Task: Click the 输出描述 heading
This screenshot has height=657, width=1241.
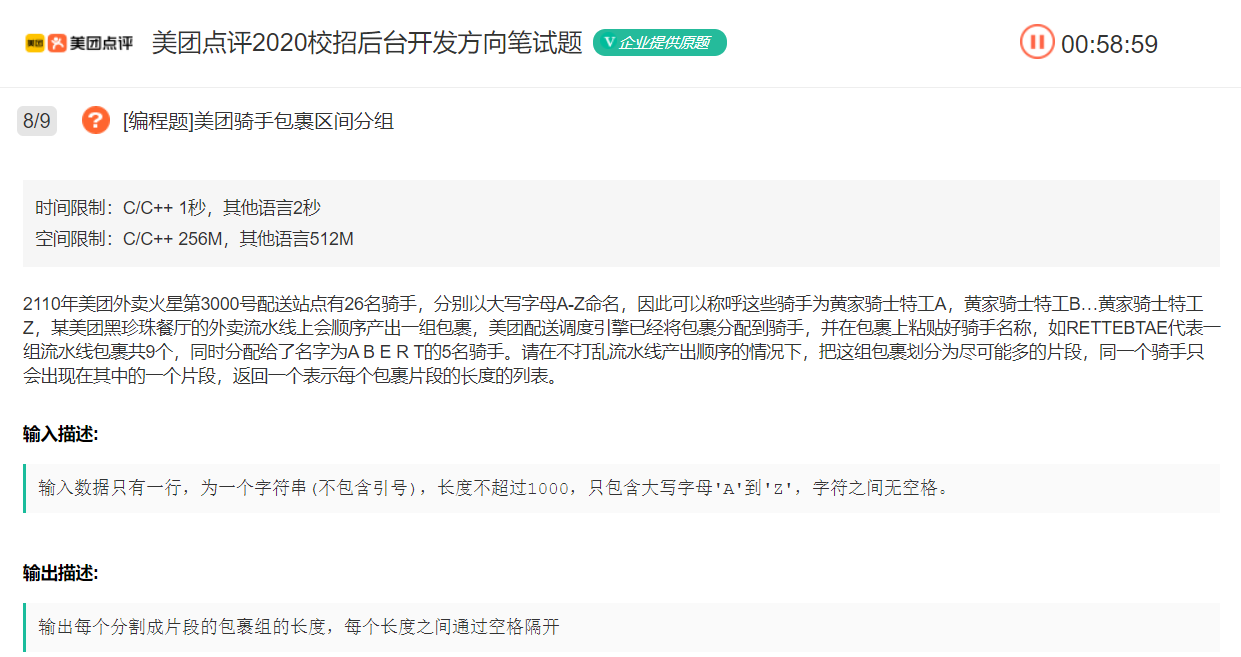Action: 61,573
